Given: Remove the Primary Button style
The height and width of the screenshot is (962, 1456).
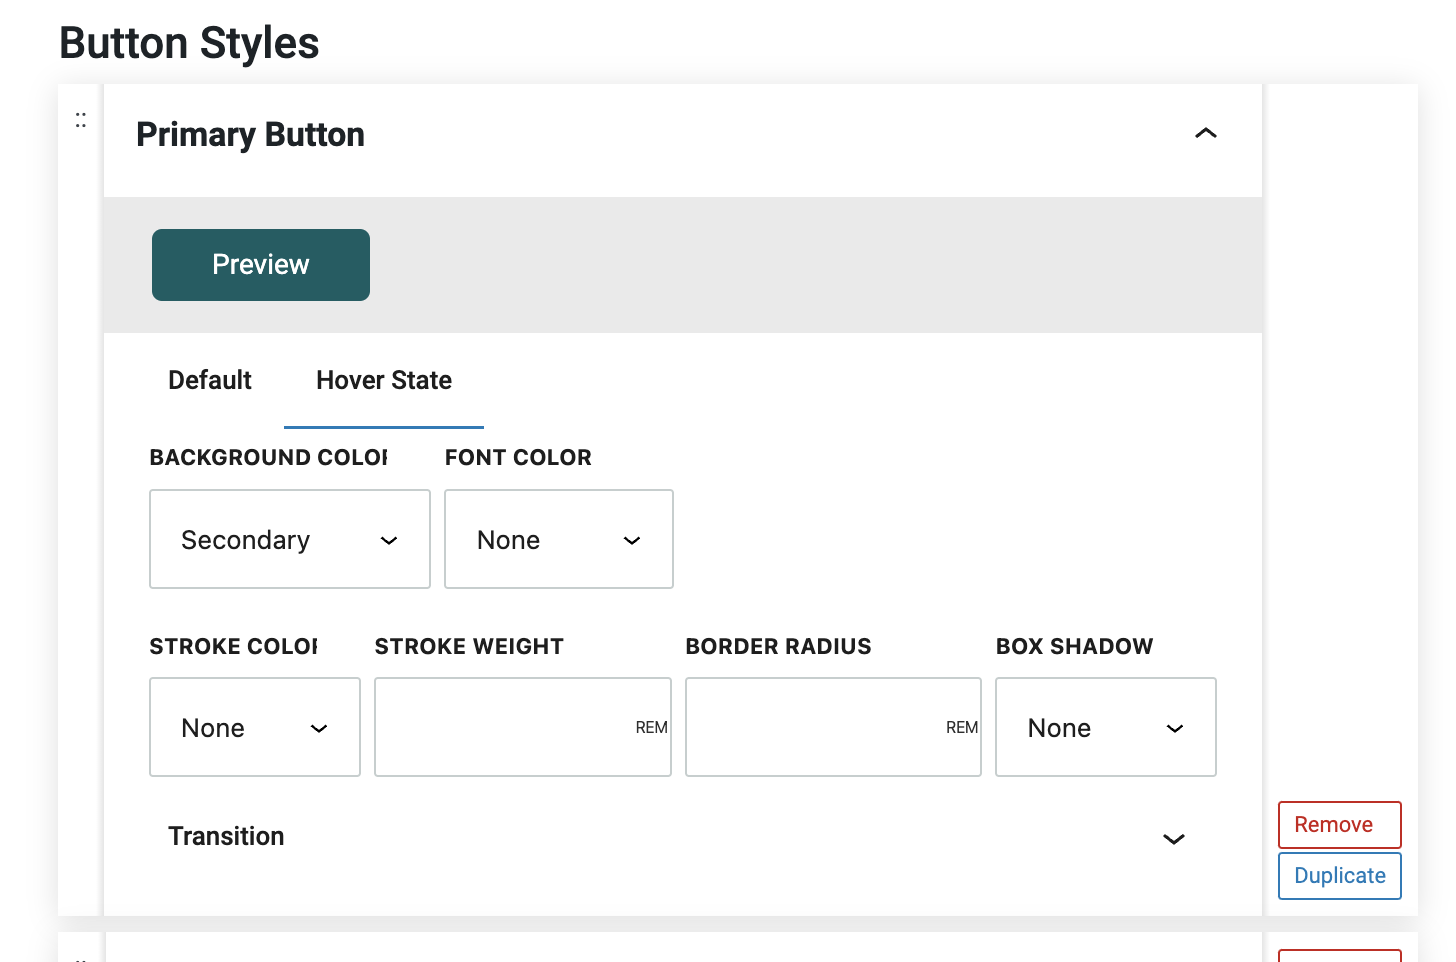Looking at the screenshot, I should pos(1339,825).
